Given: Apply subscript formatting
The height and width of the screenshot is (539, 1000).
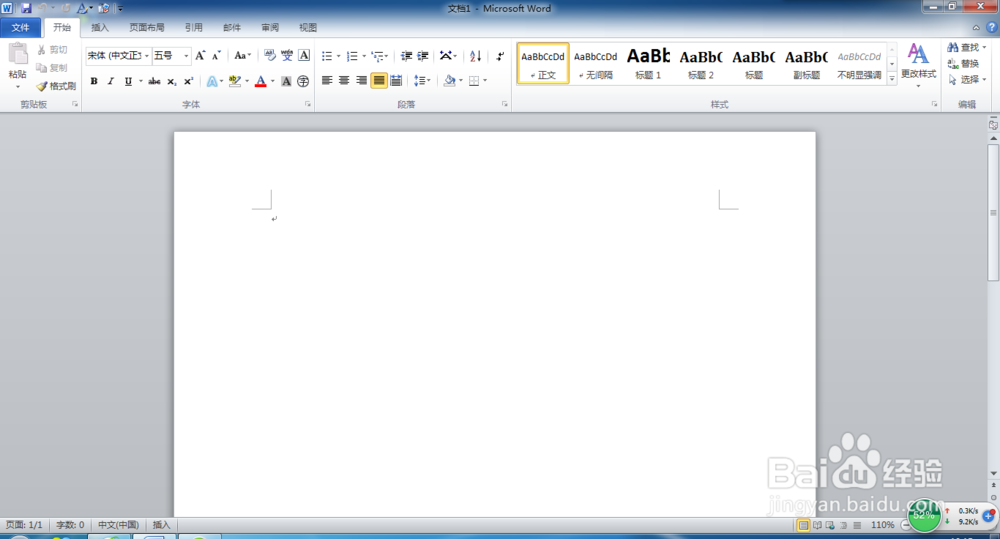Looking at the screenshot, I should [172, 82].
